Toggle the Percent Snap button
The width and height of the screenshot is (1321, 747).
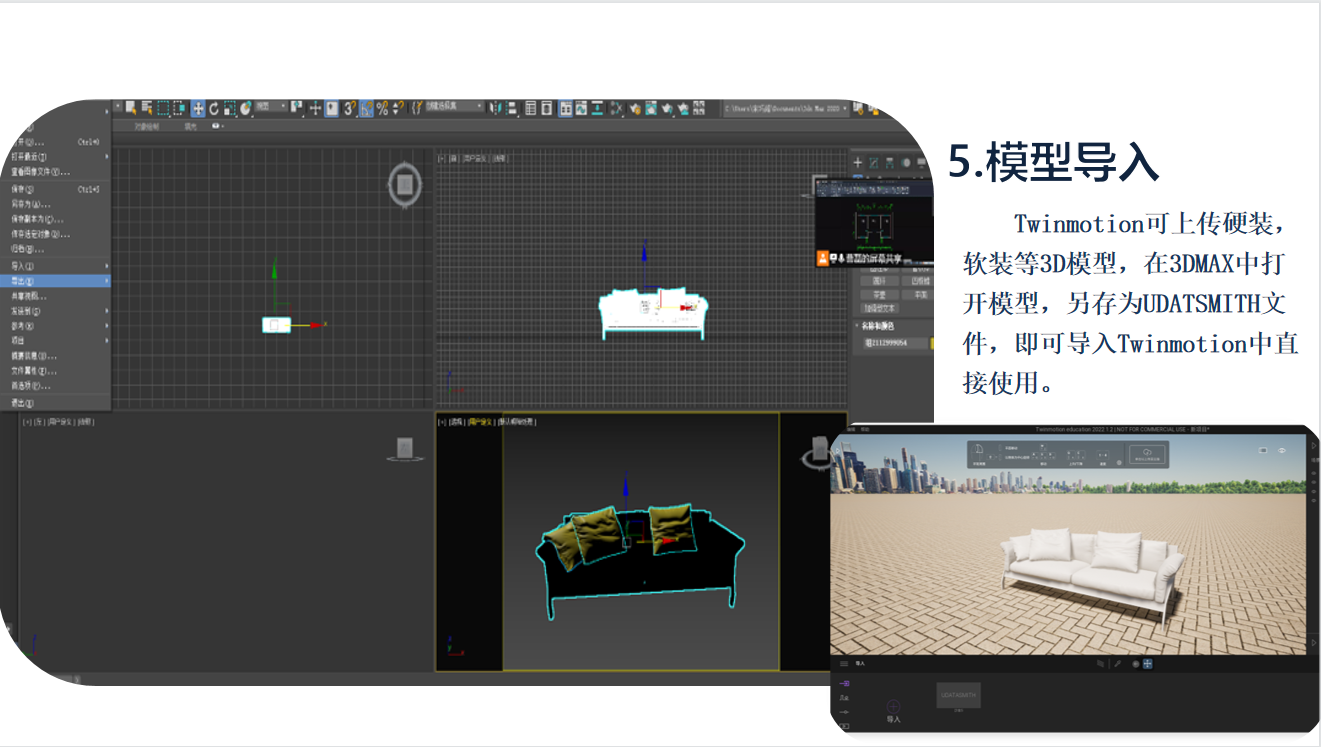(383, 108)
